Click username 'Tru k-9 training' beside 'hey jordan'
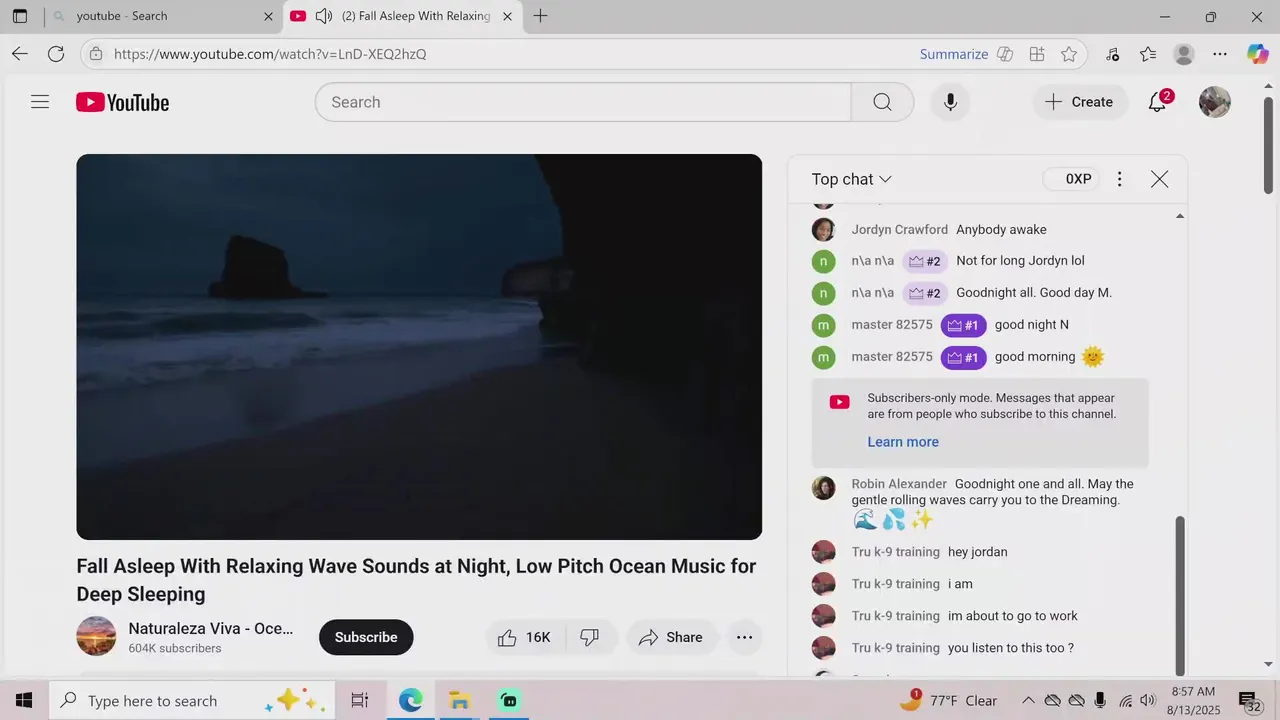 pyautogui.click(x=896, y=552)
